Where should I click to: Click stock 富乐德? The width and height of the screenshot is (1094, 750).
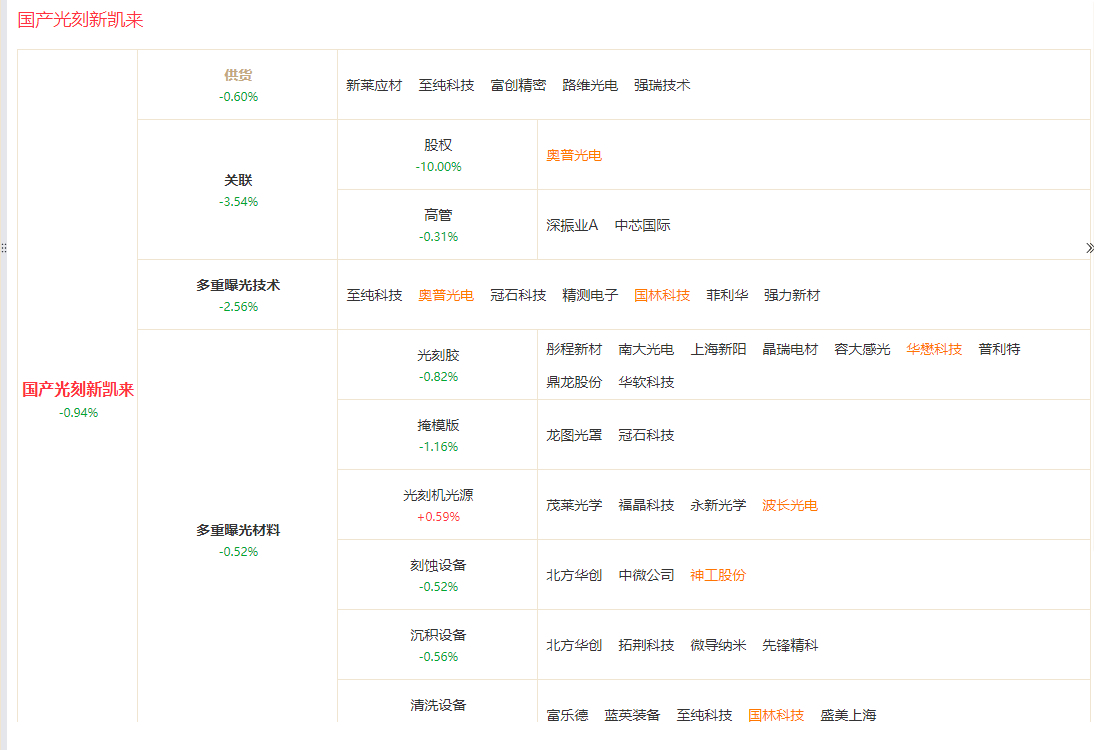(x=567, y=715)
